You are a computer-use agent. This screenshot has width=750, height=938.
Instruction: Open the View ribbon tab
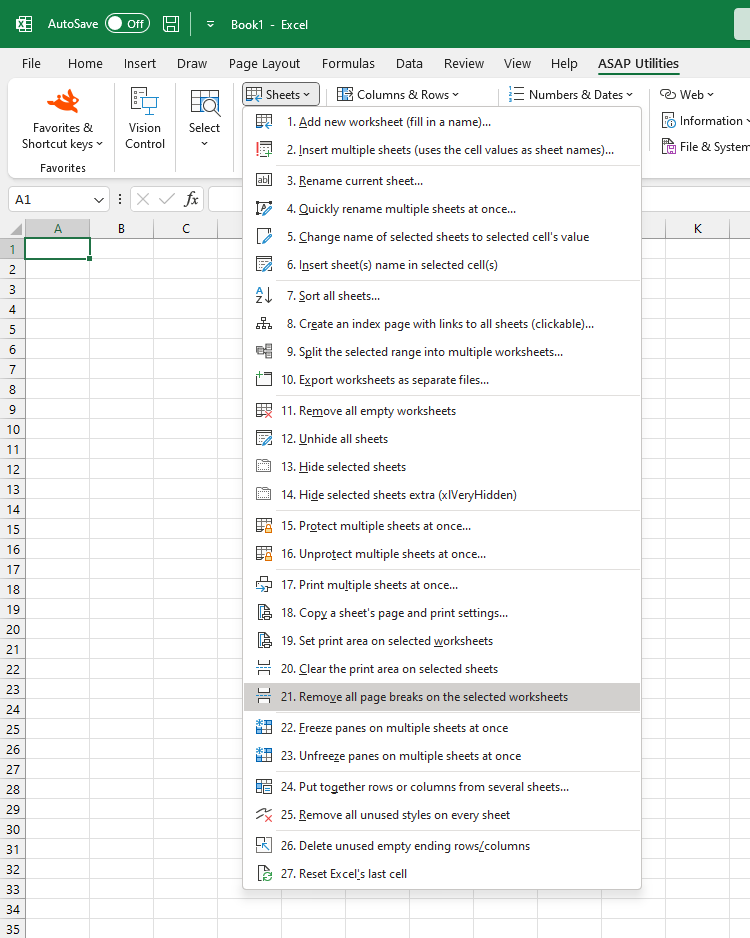(x=517, y=63)
